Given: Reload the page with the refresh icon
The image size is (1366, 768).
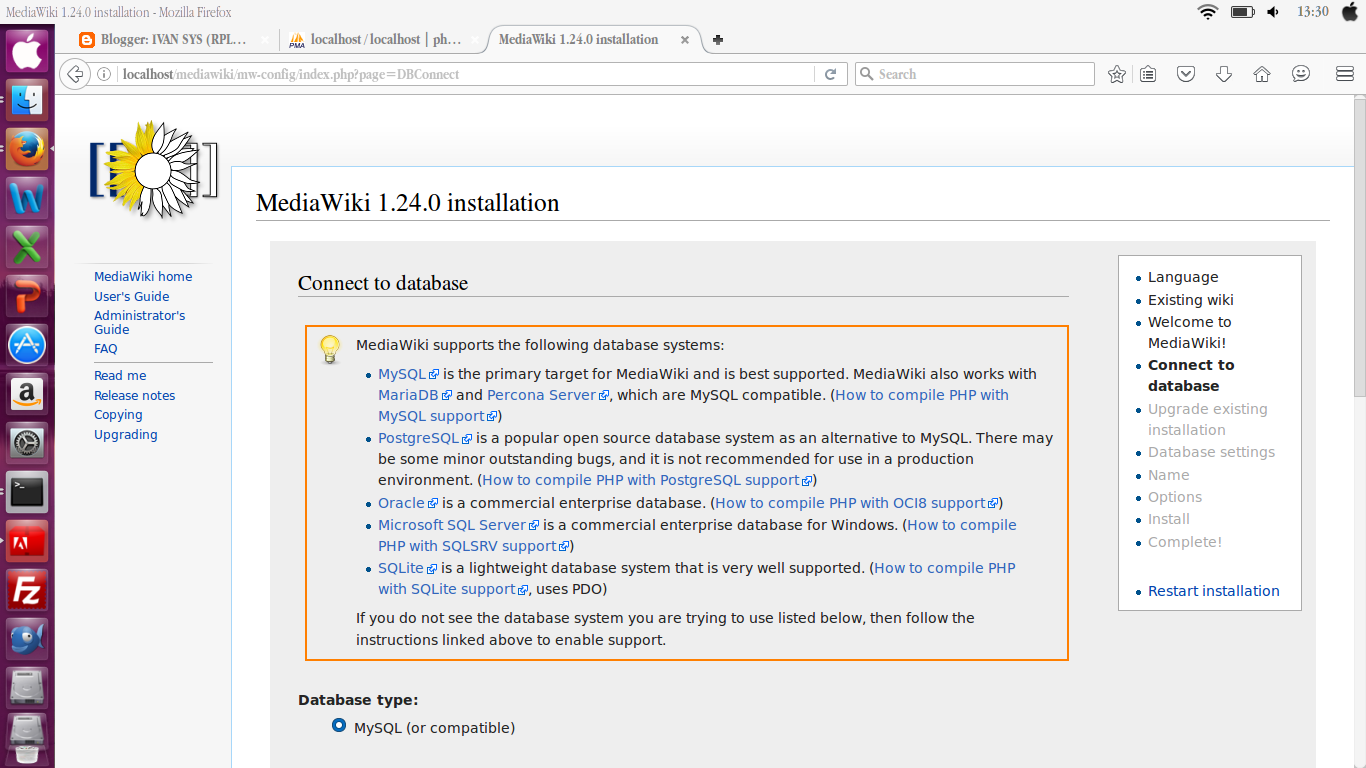Looking at the screenshot, I should click(x=830, y=74).
